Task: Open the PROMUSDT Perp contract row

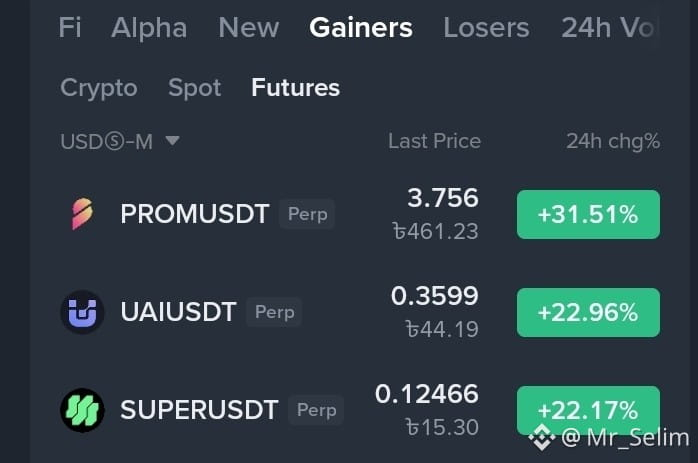Action: click(360, 214)
